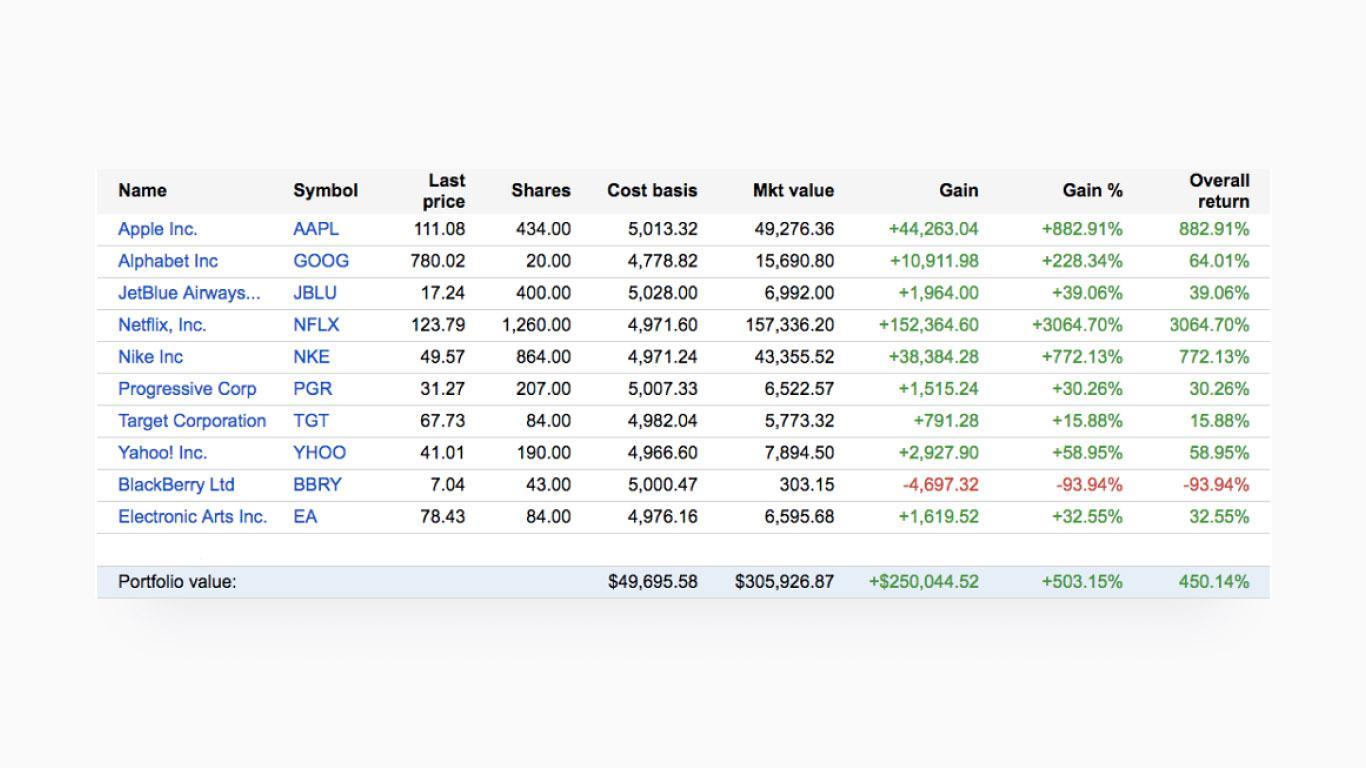Sort by the Gain % column header

(x=1093, y=191)
